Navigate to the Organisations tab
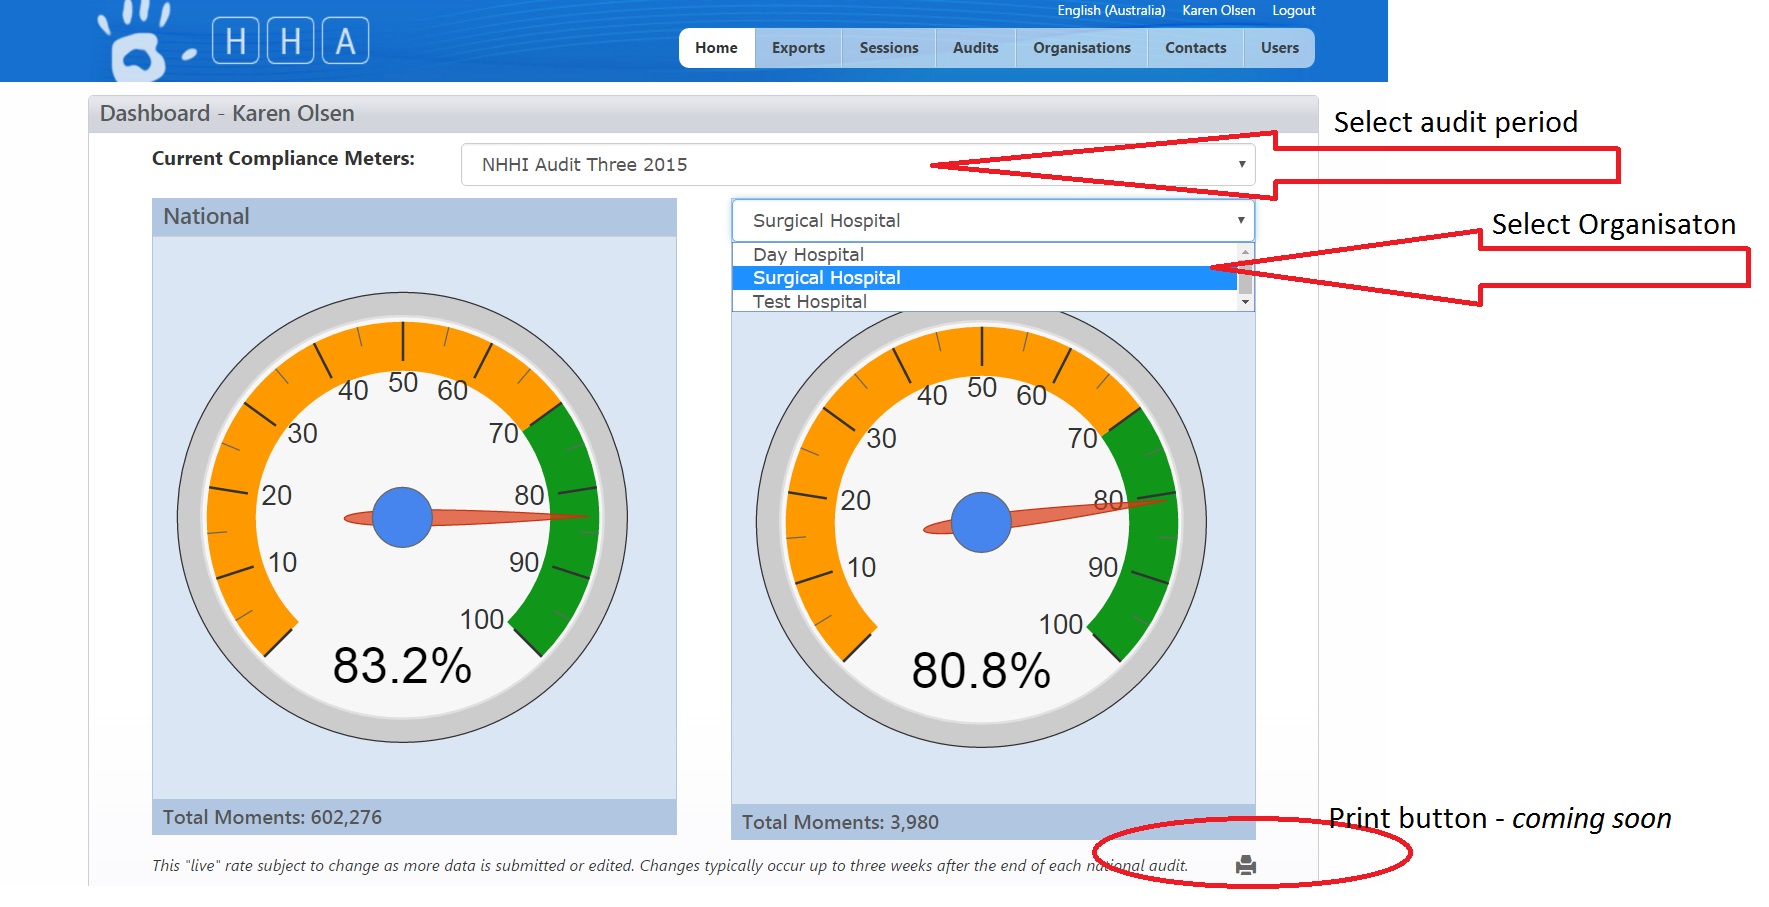 [x=1081, y=48]
